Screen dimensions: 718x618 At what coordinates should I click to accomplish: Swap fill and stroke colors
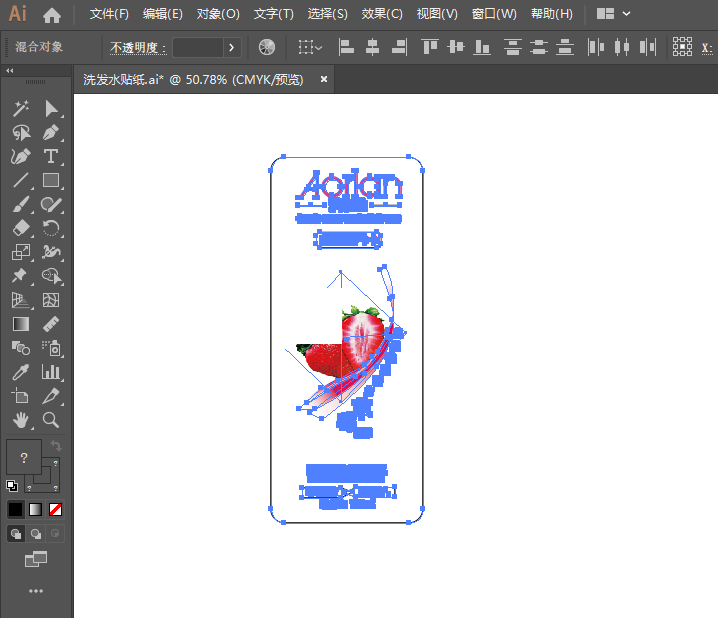click(56, 445)
